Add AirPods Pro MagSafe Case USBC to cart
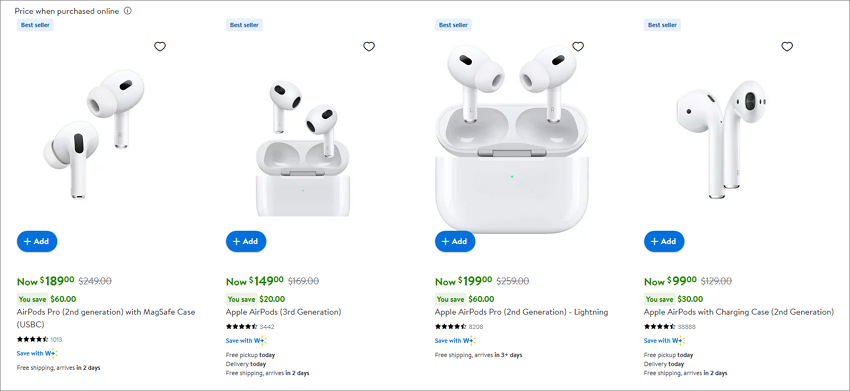The width and height of the screenshot is (850, 391). [37, 241]
